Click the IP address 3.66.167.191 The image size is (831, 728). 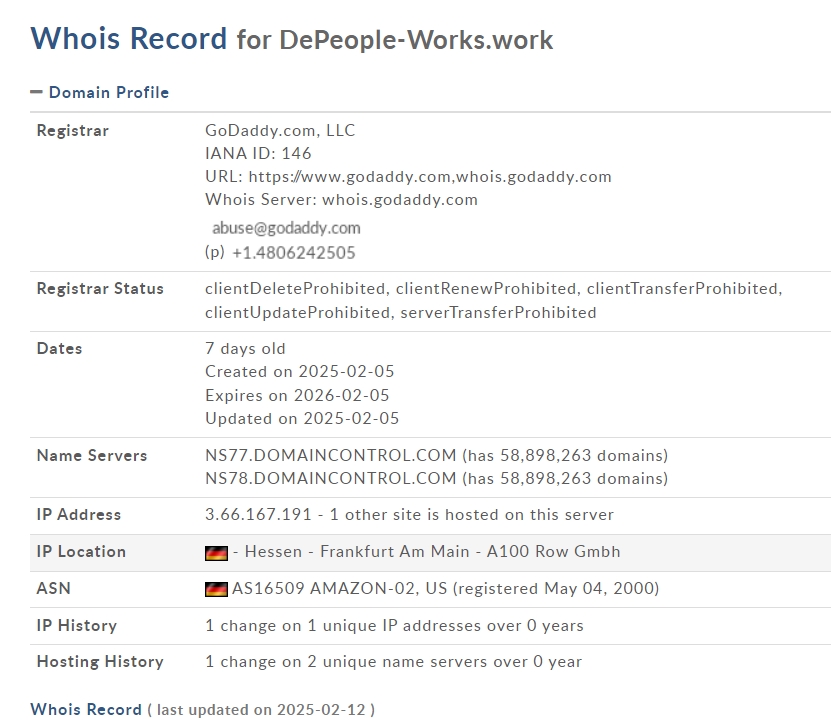pos(258,514)
